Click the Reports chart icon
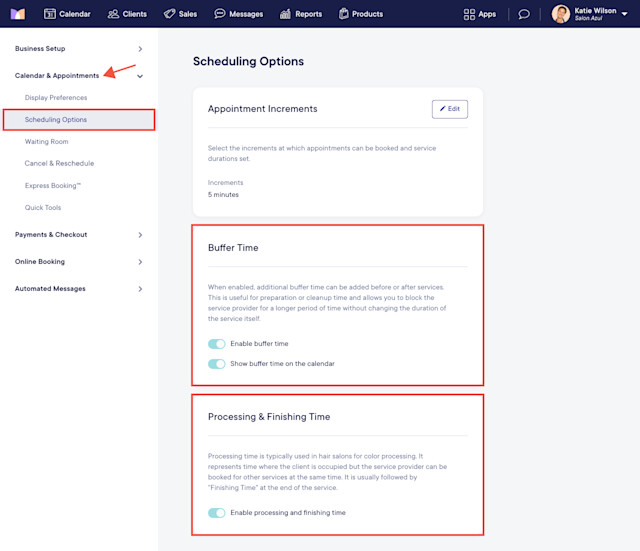The width and height of the screenshot is (640, 551). [285, 14]
